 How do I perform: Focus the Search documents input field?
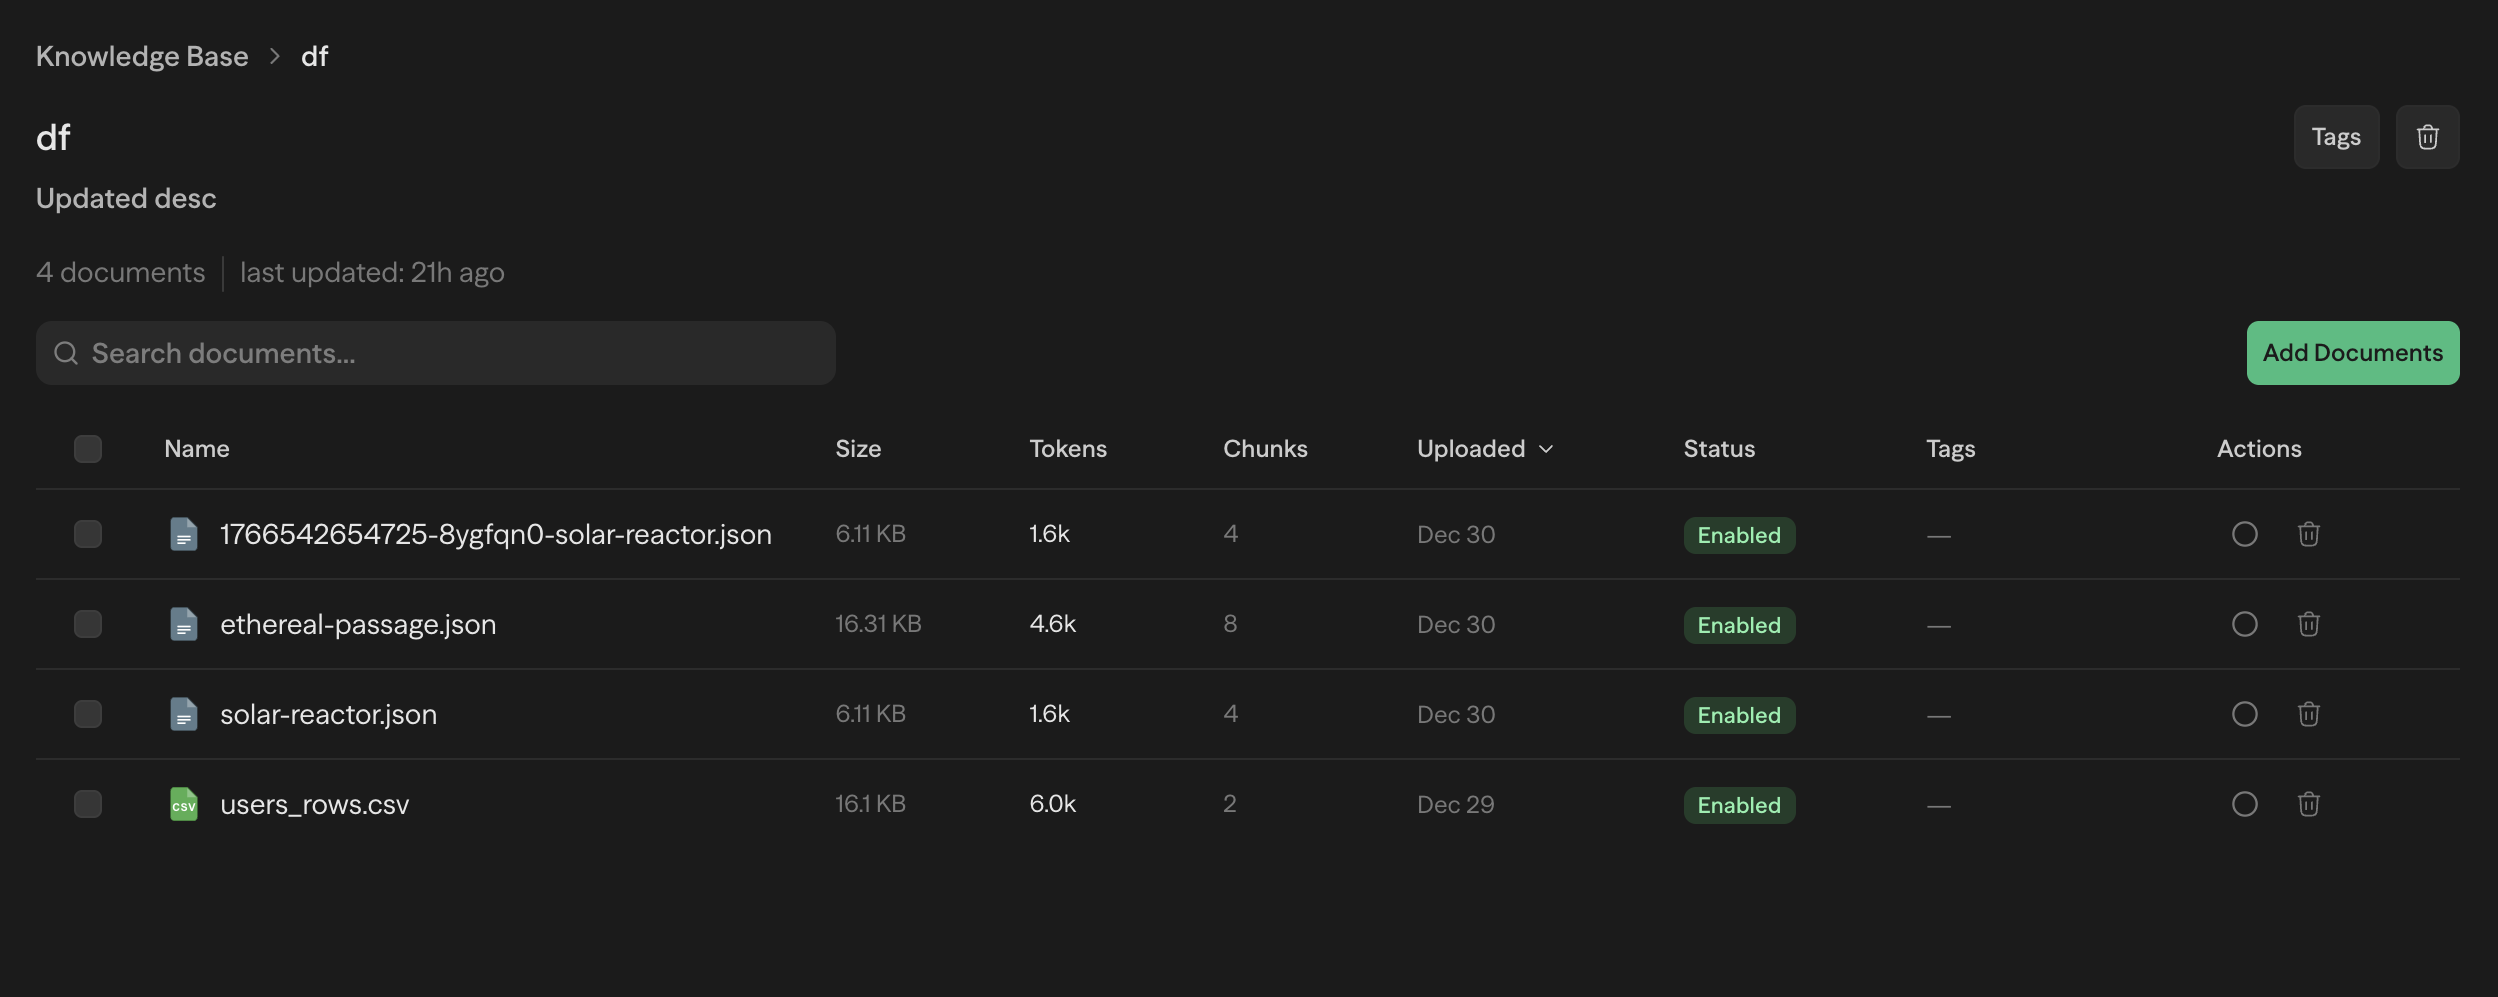[x=450, y=353]
